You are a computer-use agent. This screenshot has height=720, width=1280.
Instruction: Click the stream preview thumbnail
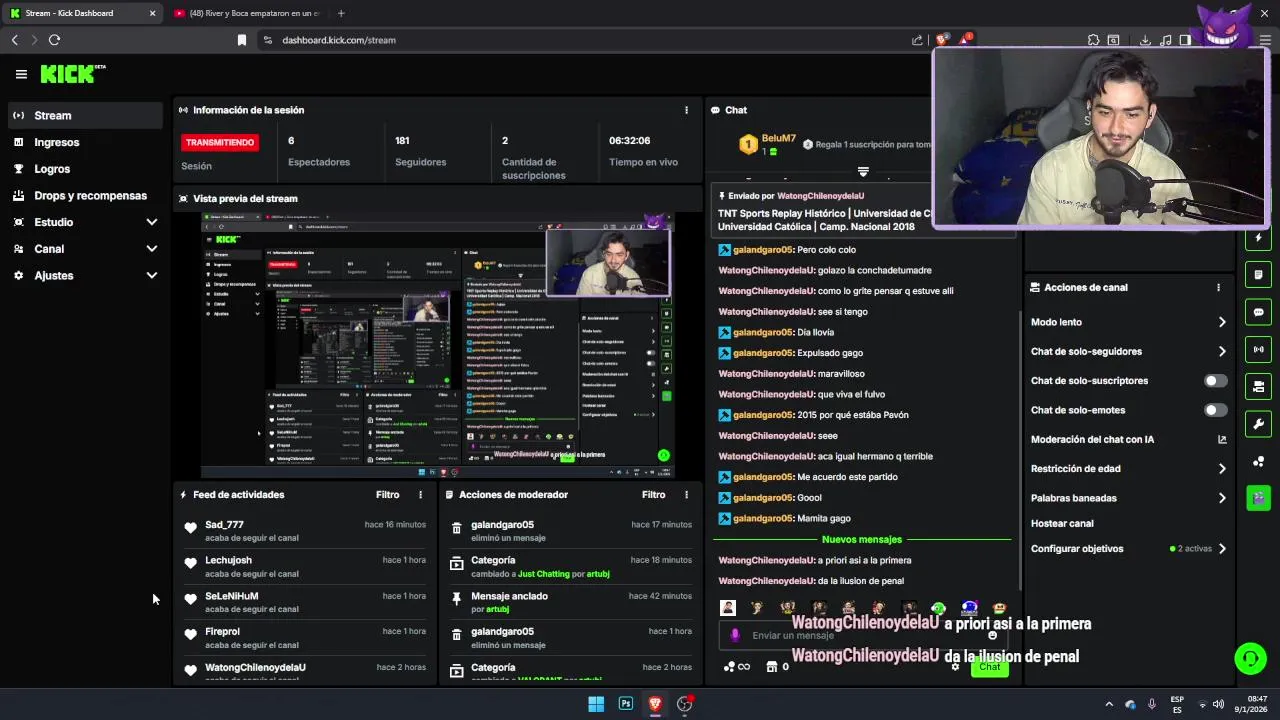coord(437,345)
